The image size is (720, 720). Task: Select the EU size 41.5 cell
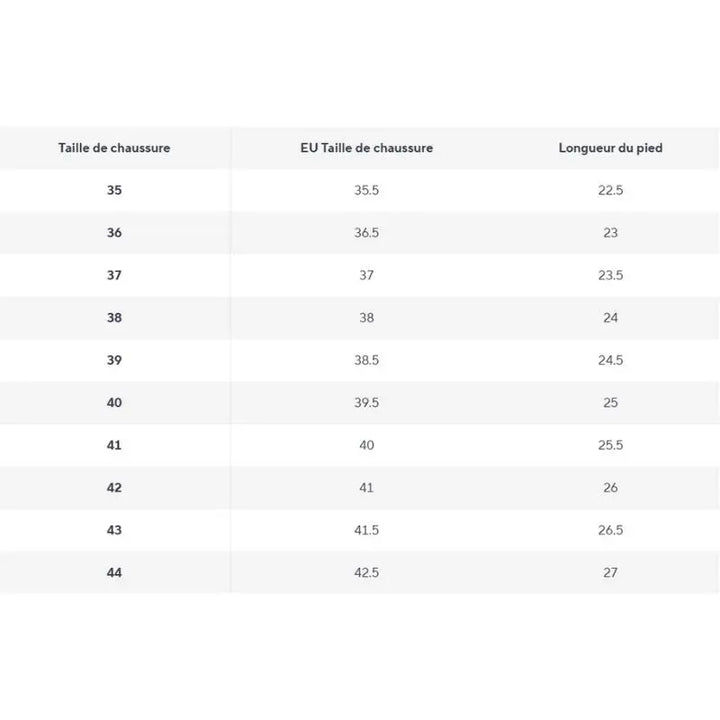pyautogui.click(x=366, y=530)
